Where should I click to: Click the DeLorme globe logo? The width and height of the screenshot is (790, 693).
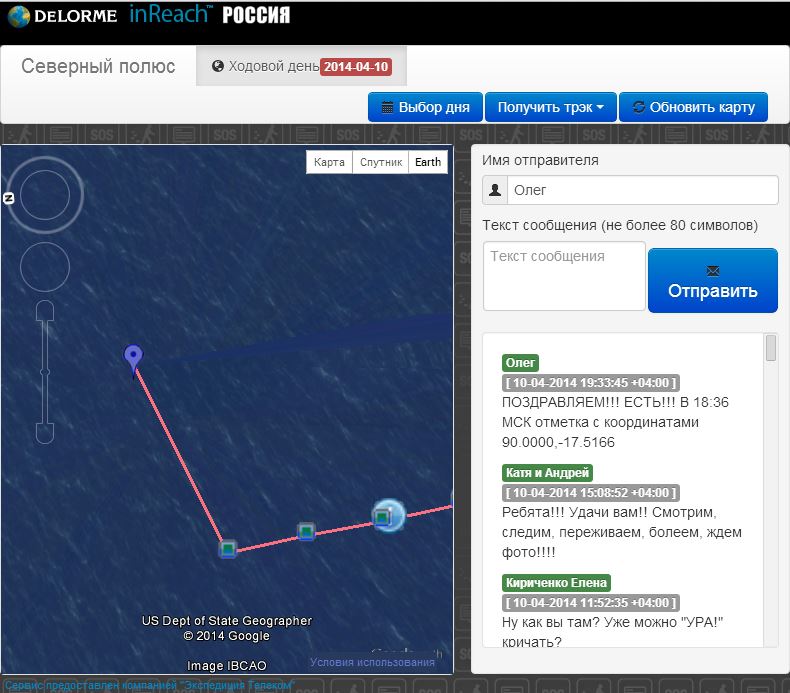coord(19,16)
